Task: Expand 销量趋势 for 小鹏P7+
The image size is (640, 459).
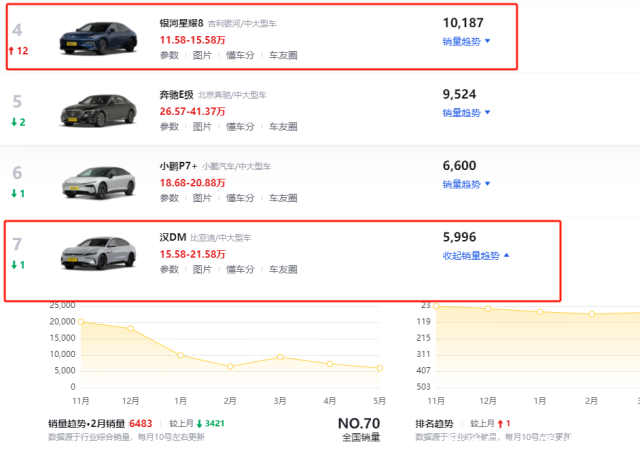Action: (x=466, y=185)
